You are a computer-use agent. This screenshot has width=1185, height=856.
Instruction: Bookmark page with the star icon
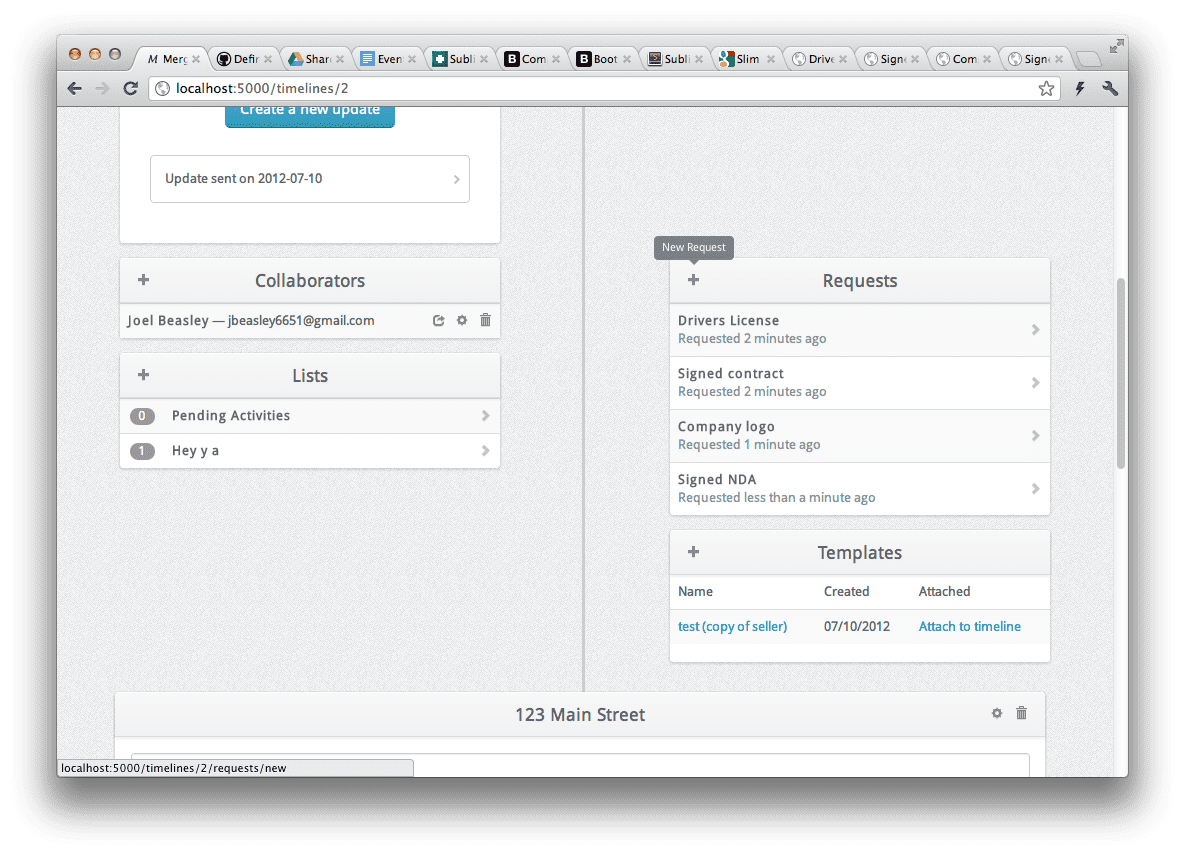1046,88
